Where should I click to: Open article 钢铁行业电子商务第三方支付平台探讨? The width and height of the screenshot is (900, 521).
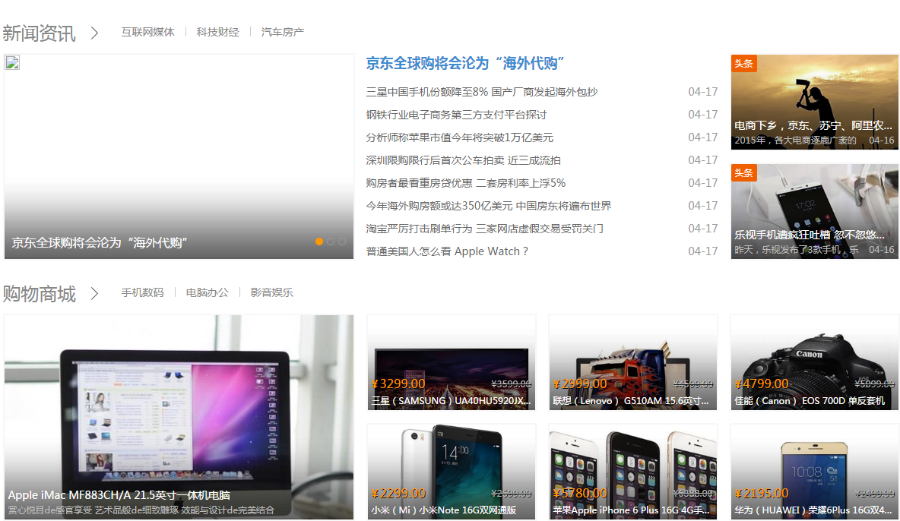tap(456, 115)
